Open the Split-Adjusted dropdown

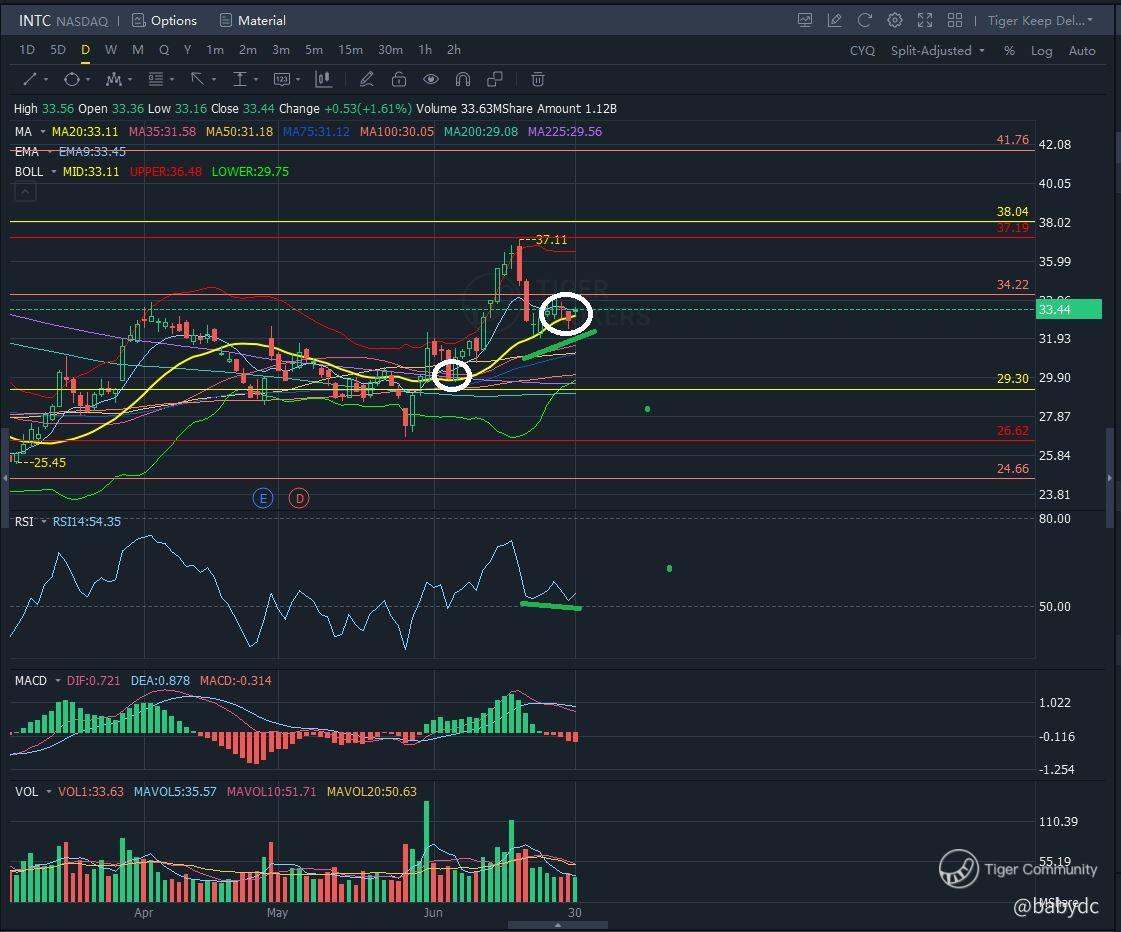(x=937, y=51)
